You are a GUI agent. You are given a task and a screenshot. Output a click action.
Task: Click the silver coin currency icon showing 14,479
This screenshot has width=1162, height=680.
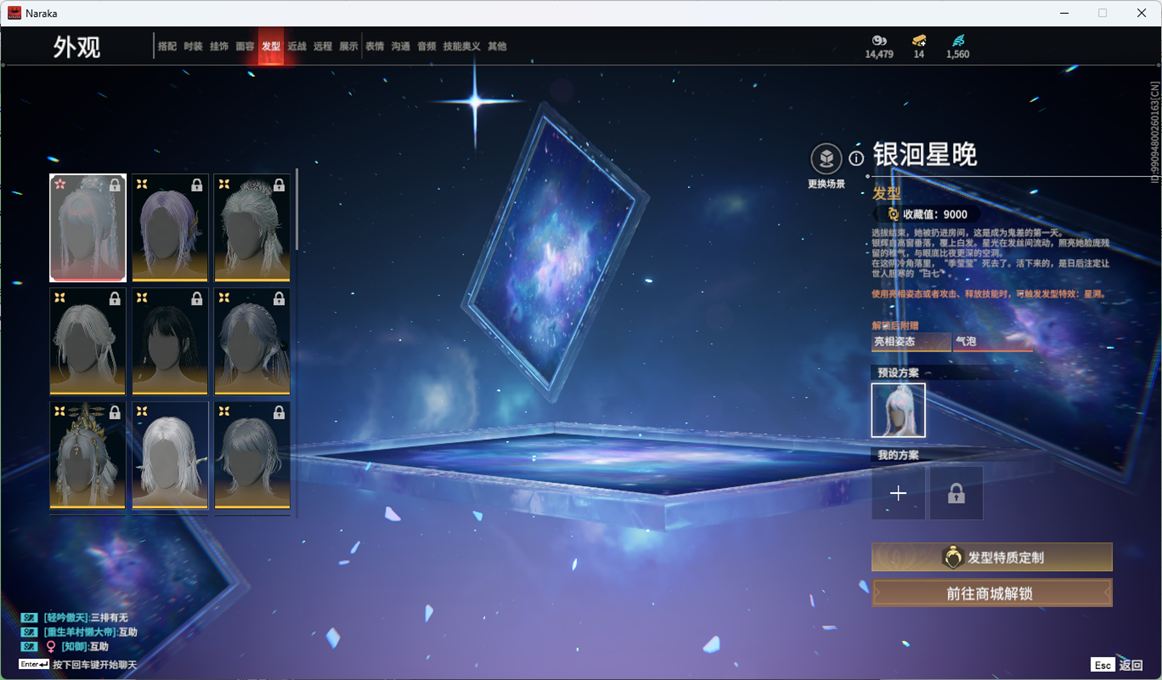coord(879,41)
